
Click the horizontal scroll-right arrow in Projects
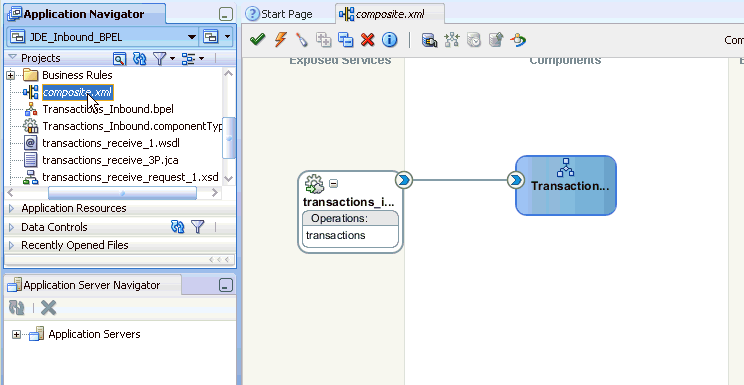[215, 193]
